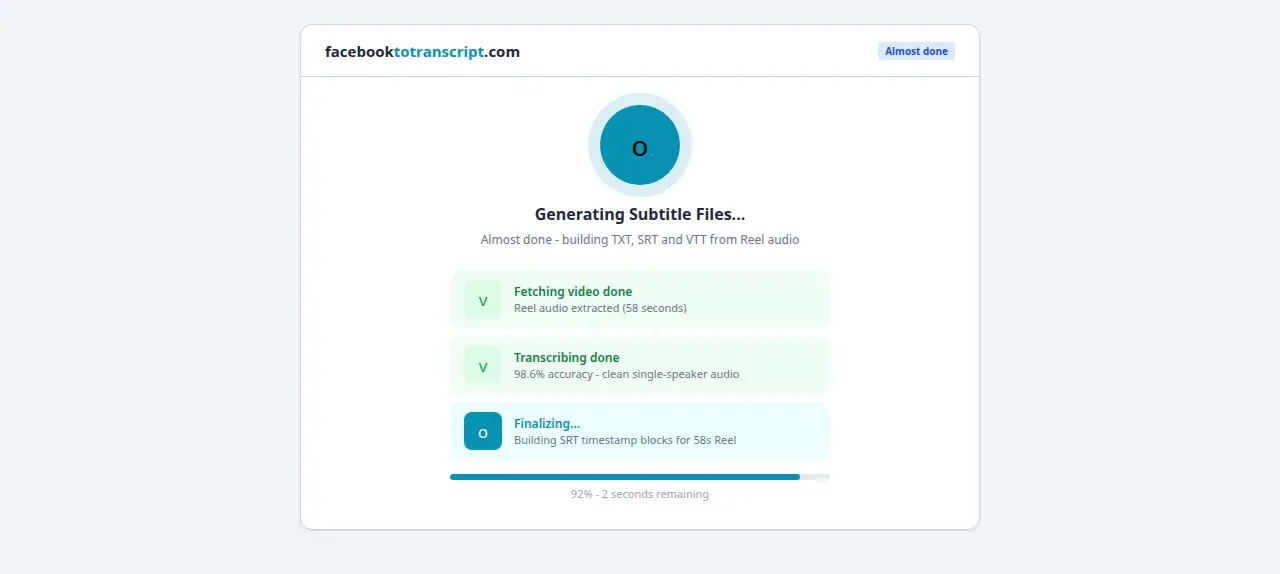Screen dimensions: 1280x574
Task: Click Building SRT timestamp blocks text
Action: pos(625,440)
